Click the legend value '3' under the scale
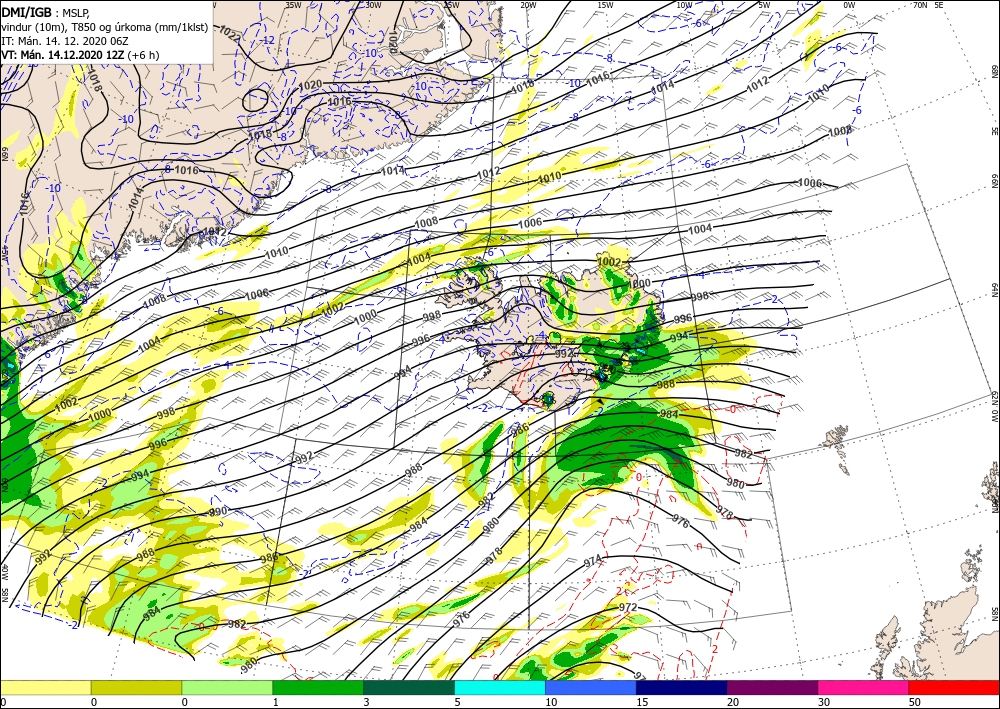 366,702
